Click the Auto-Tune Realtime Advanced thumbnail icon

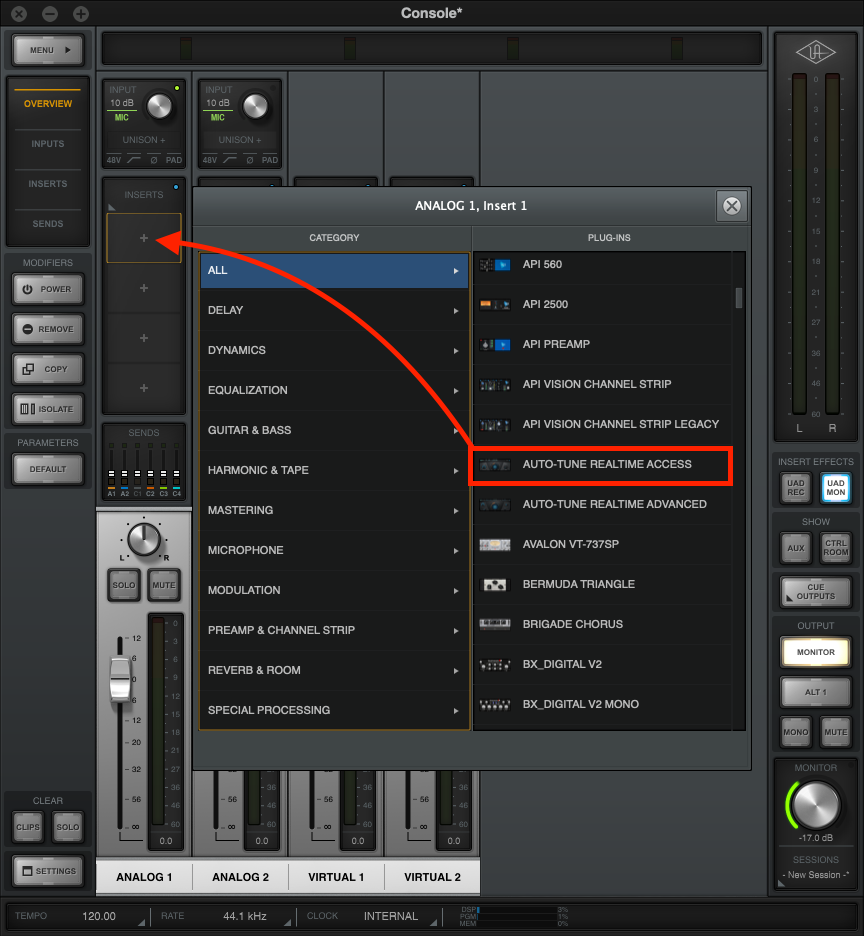click(495, 504)
